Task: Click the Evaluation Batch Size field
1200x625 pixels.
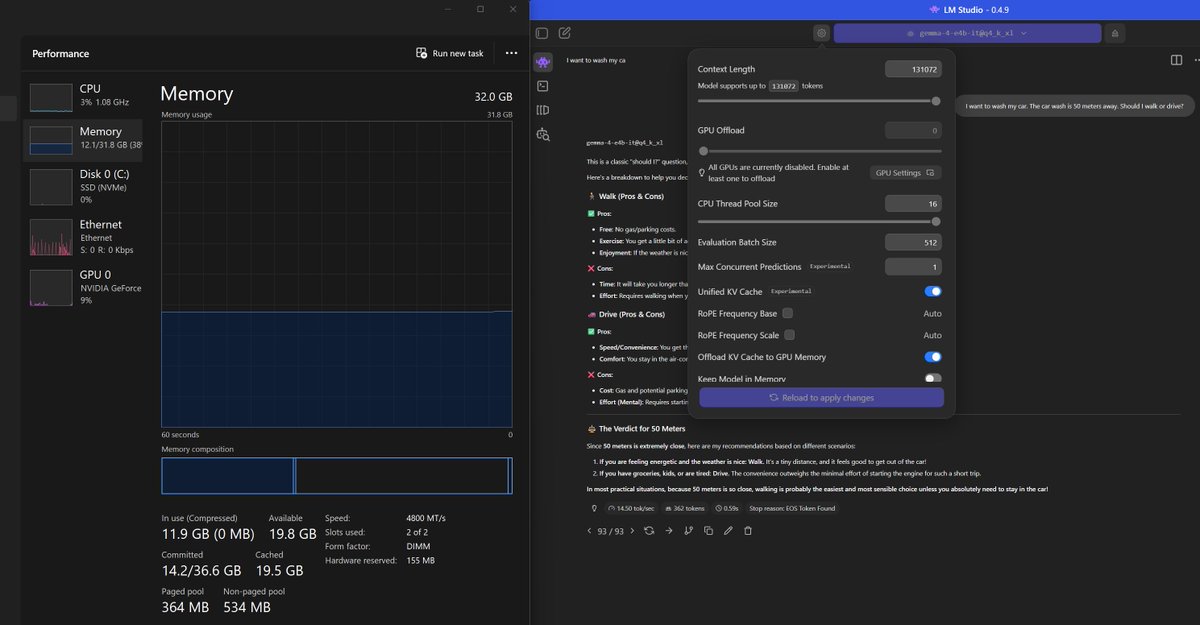Action: 914,242
